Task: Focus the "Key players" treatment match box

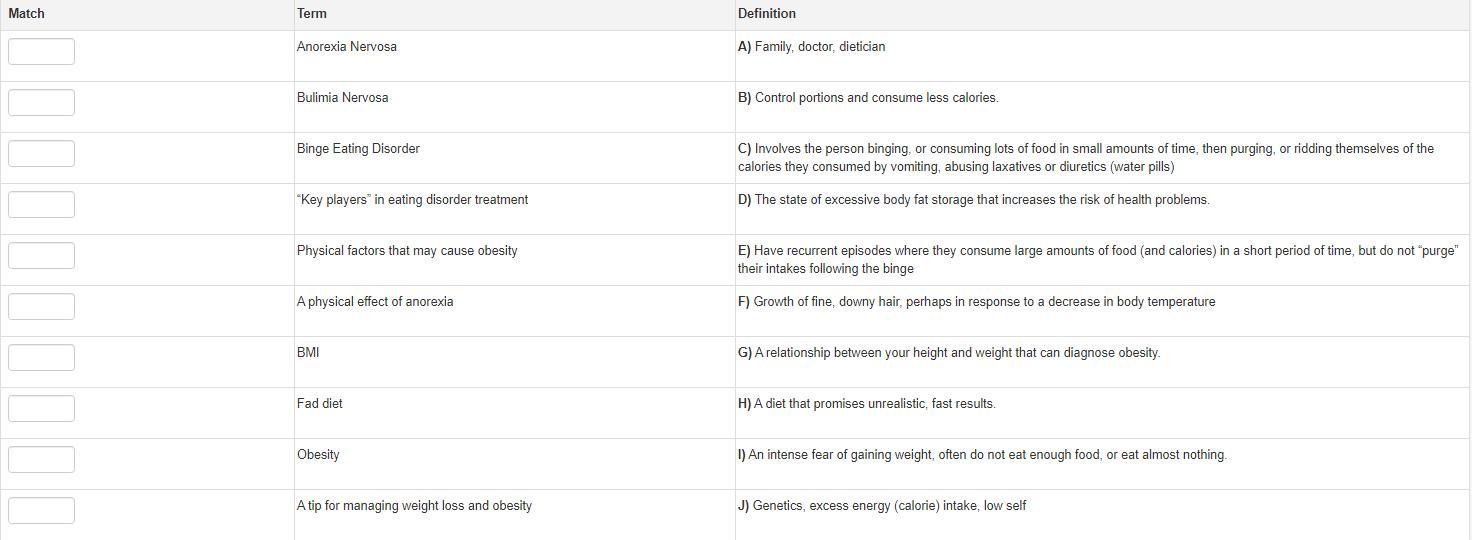Action: click(41, 204)
